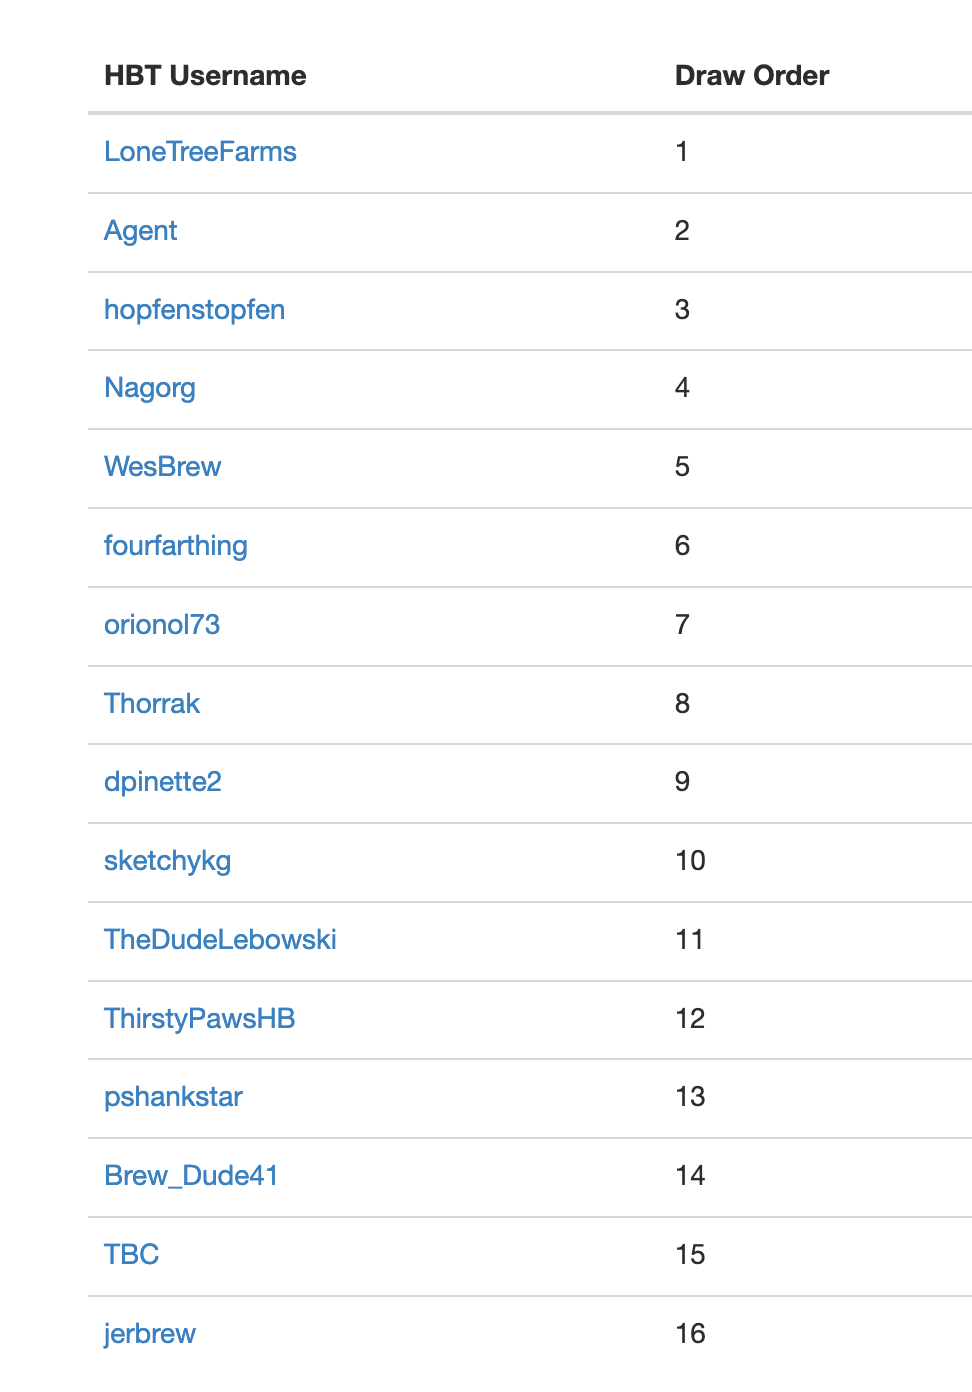
Task: Open the fourfarthing user link
Action: 175,546
